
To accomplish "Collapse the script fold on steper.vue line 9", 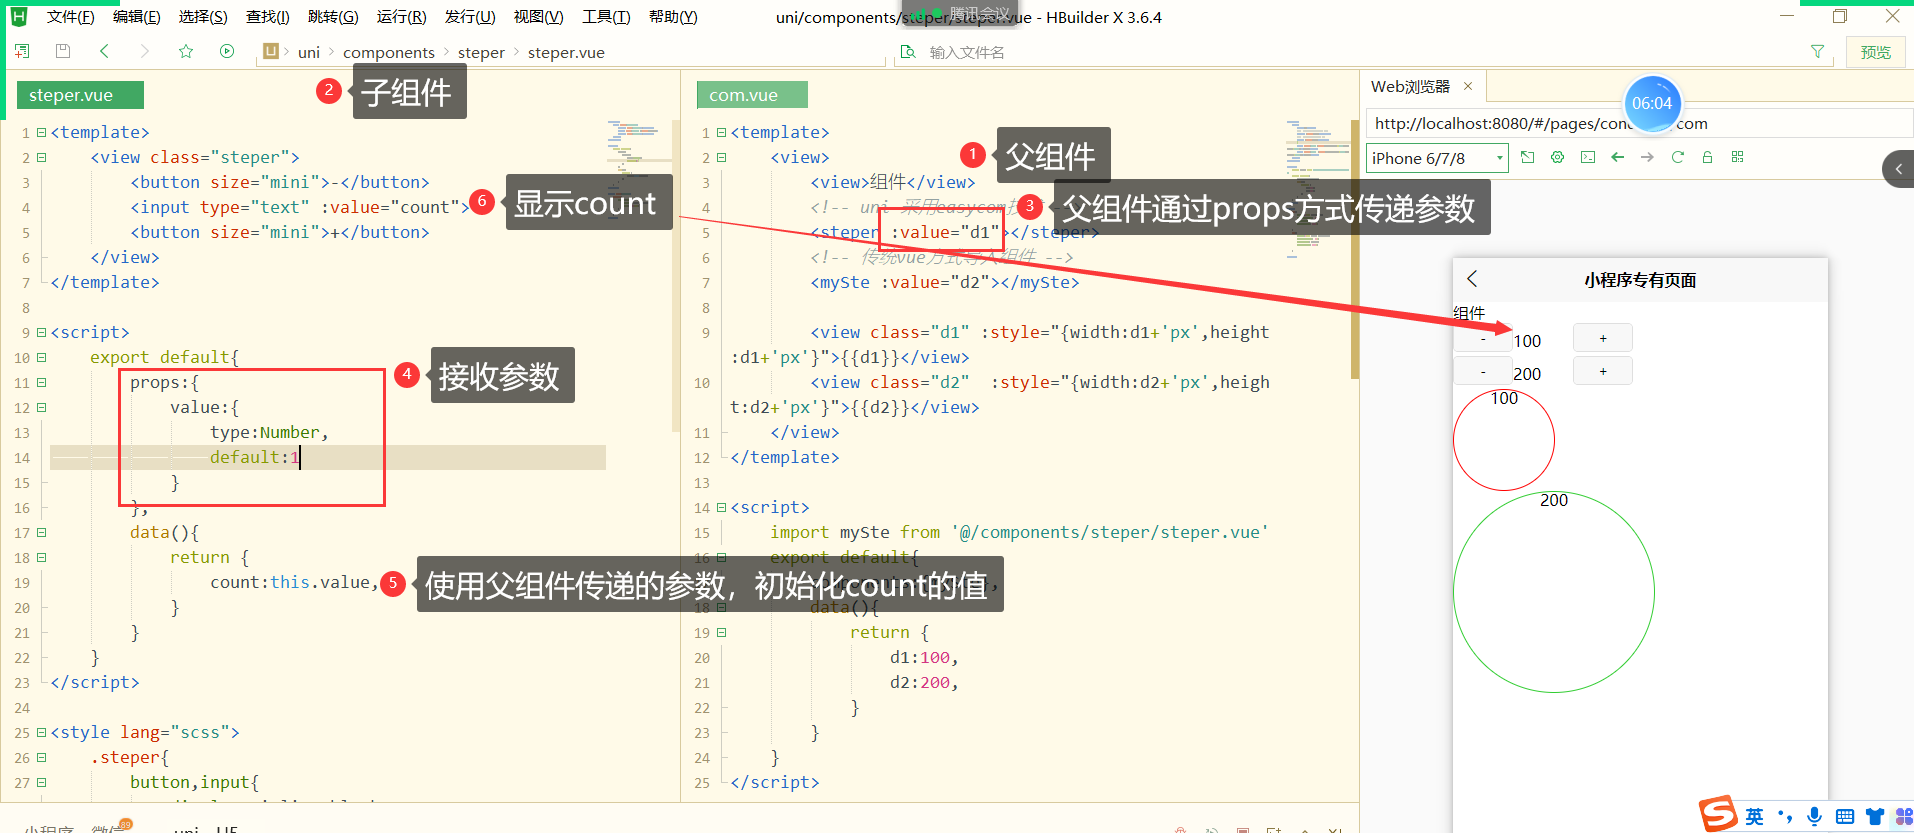I will tap(41, 332).
